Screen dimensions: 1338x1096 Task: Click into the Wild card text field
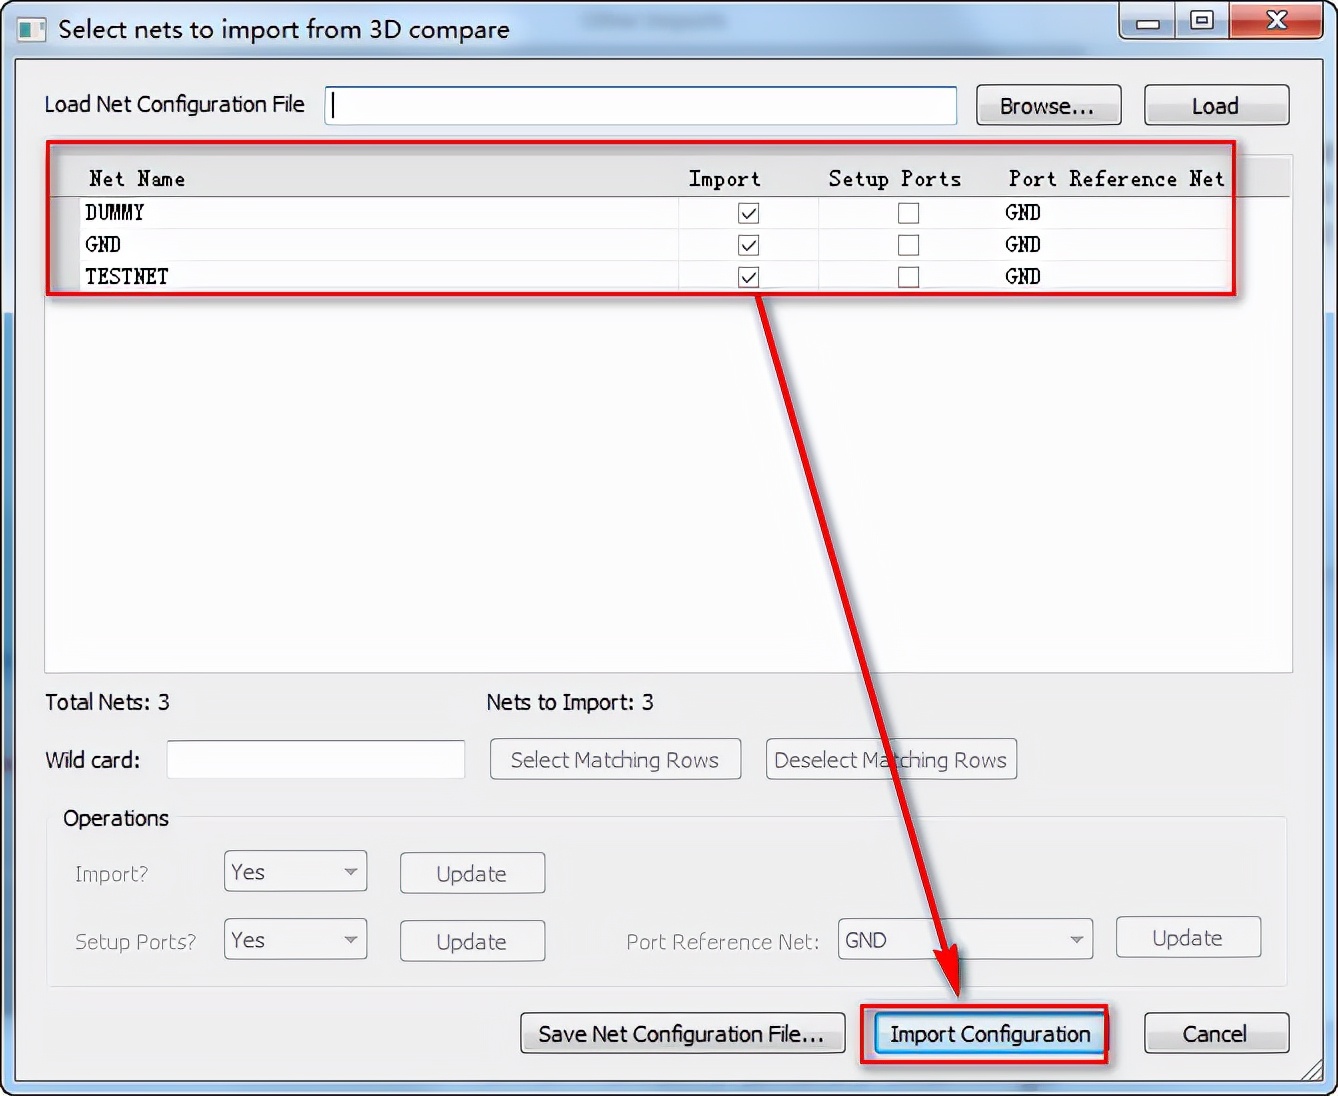pyautogui.click(x=316, y=759)
